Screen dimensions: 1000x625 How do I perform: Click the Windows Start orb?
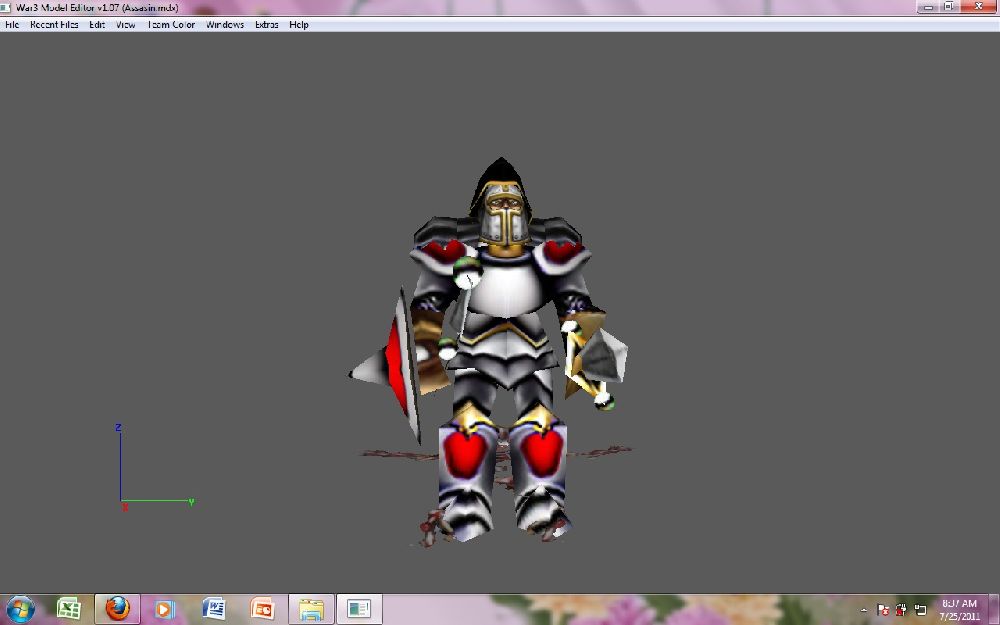[x=21, y=609]
